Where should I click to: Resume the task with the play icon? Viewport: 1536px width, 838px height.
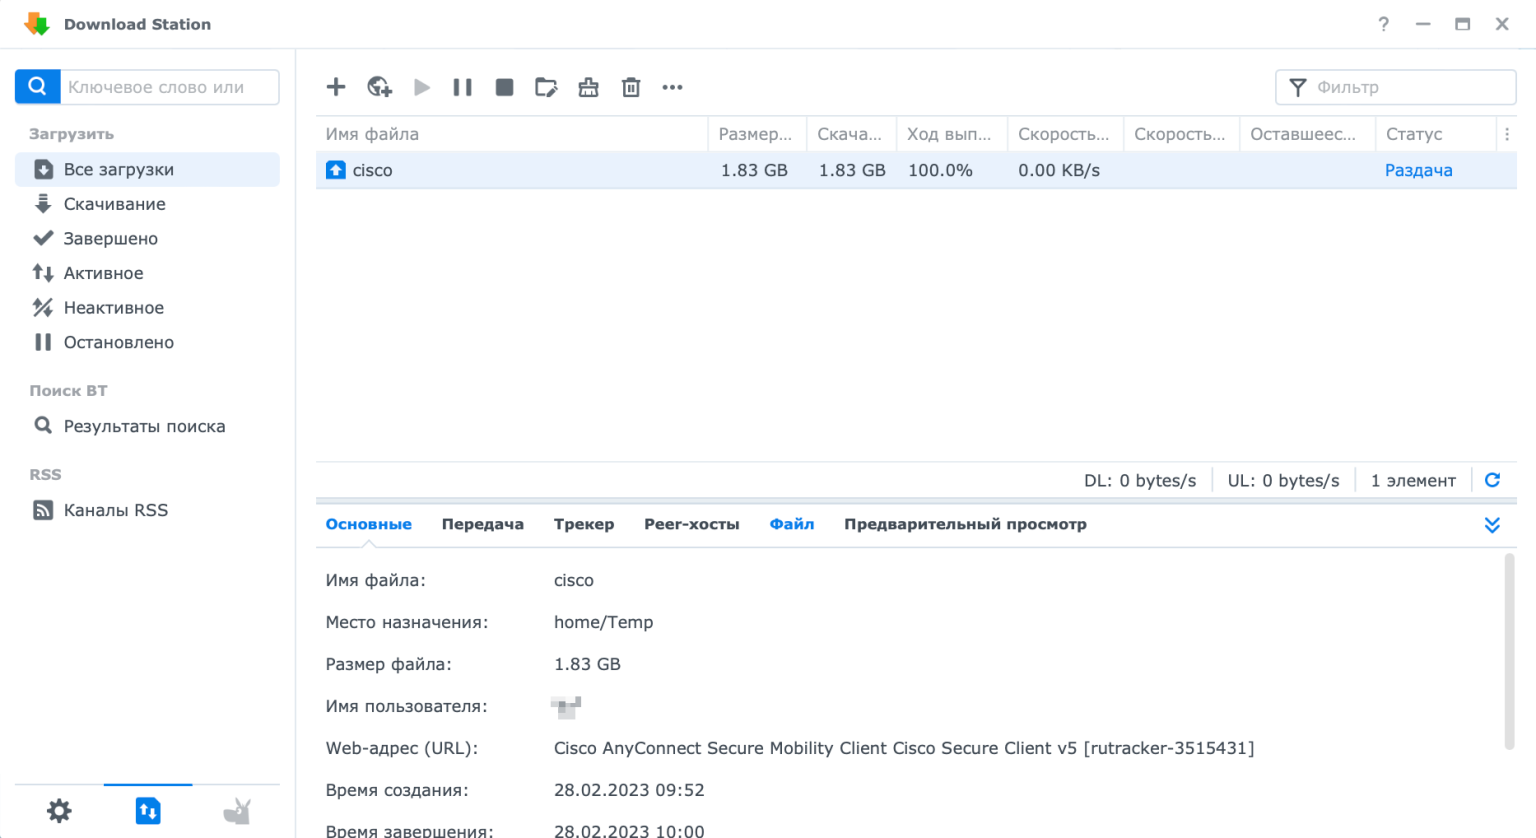422,87
